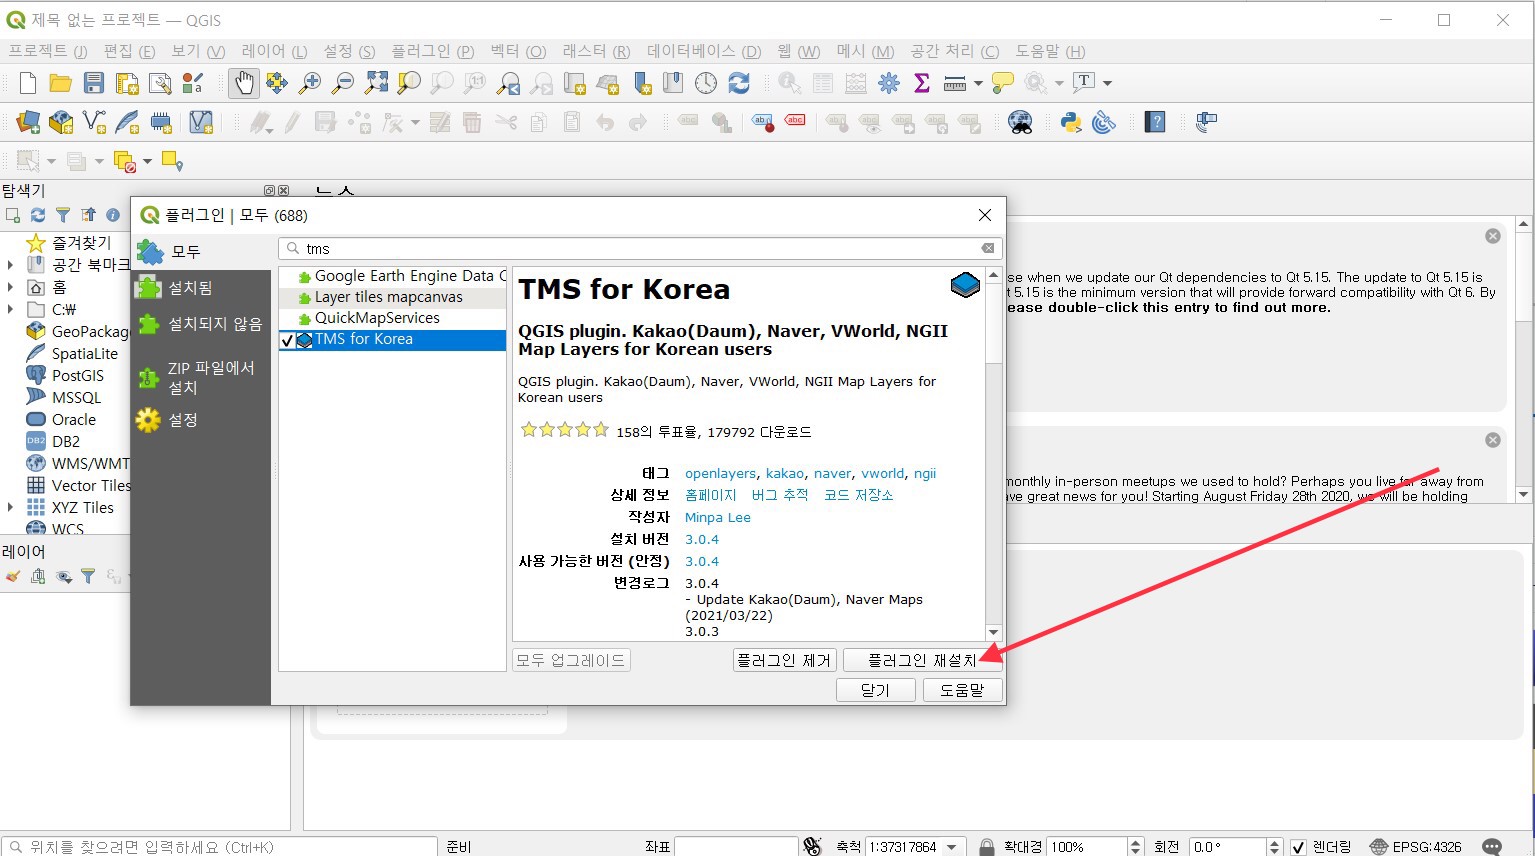Open the deselect features dropdown arrow
Image resolution: width=1535 pixels, height=856 pixels.
147,161
